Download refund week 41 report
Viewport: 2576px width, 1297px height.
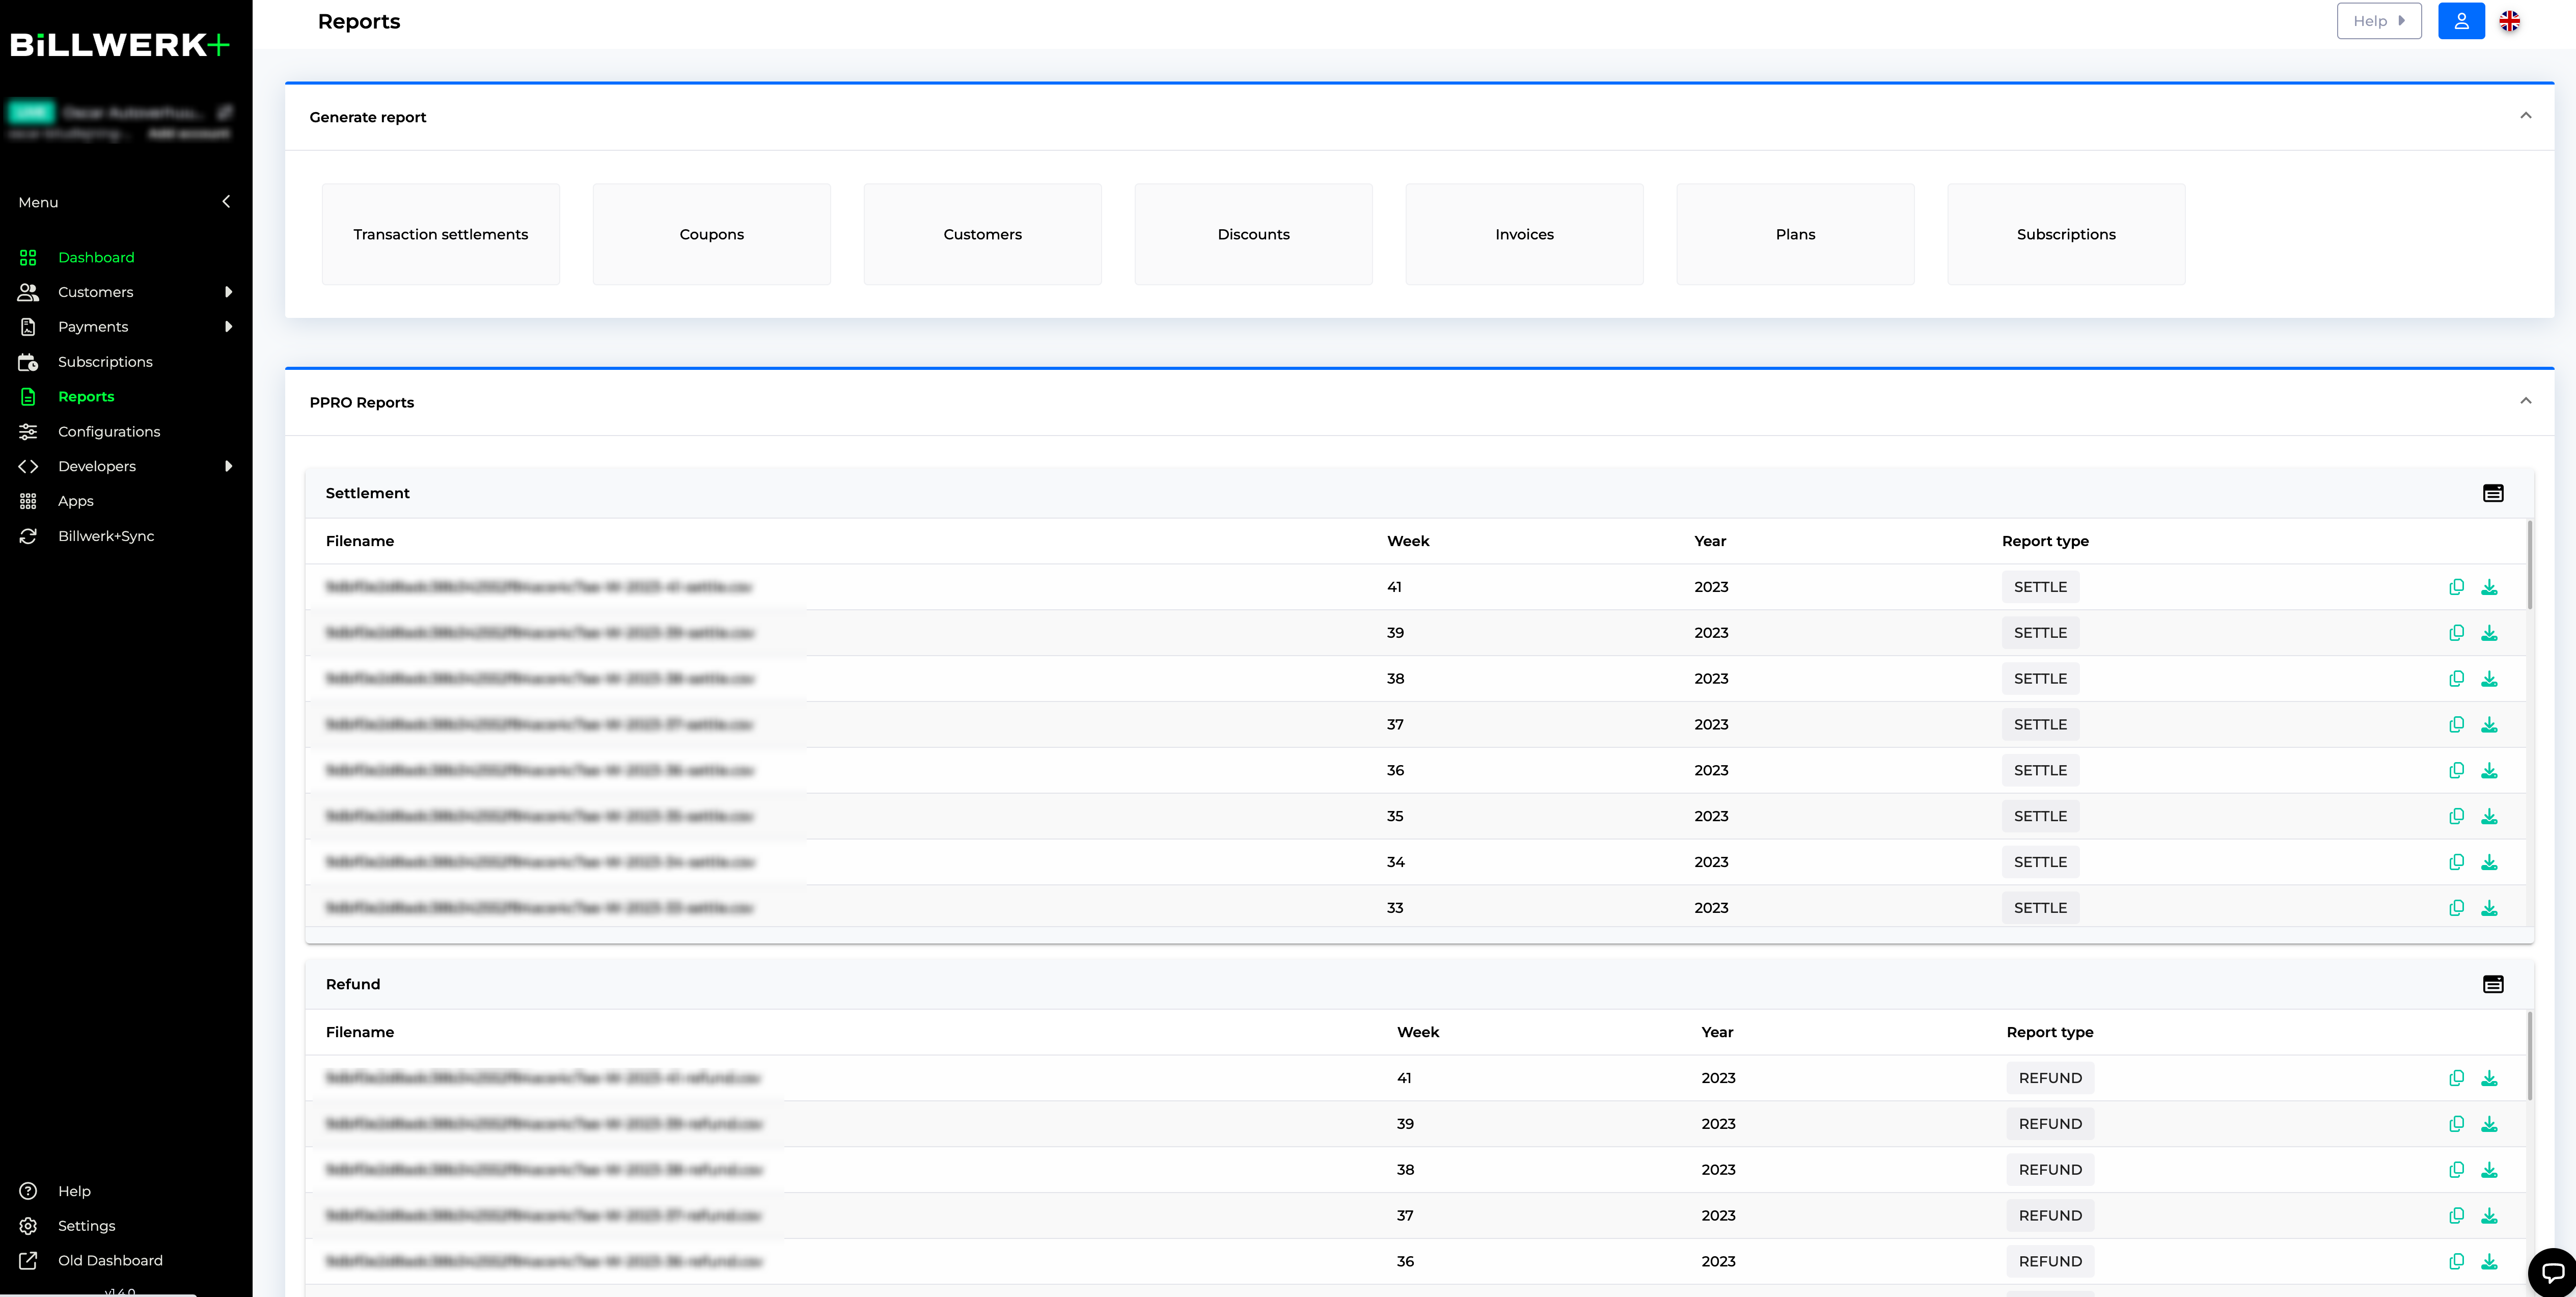pyautogui.click(x=2489, y=1078)
